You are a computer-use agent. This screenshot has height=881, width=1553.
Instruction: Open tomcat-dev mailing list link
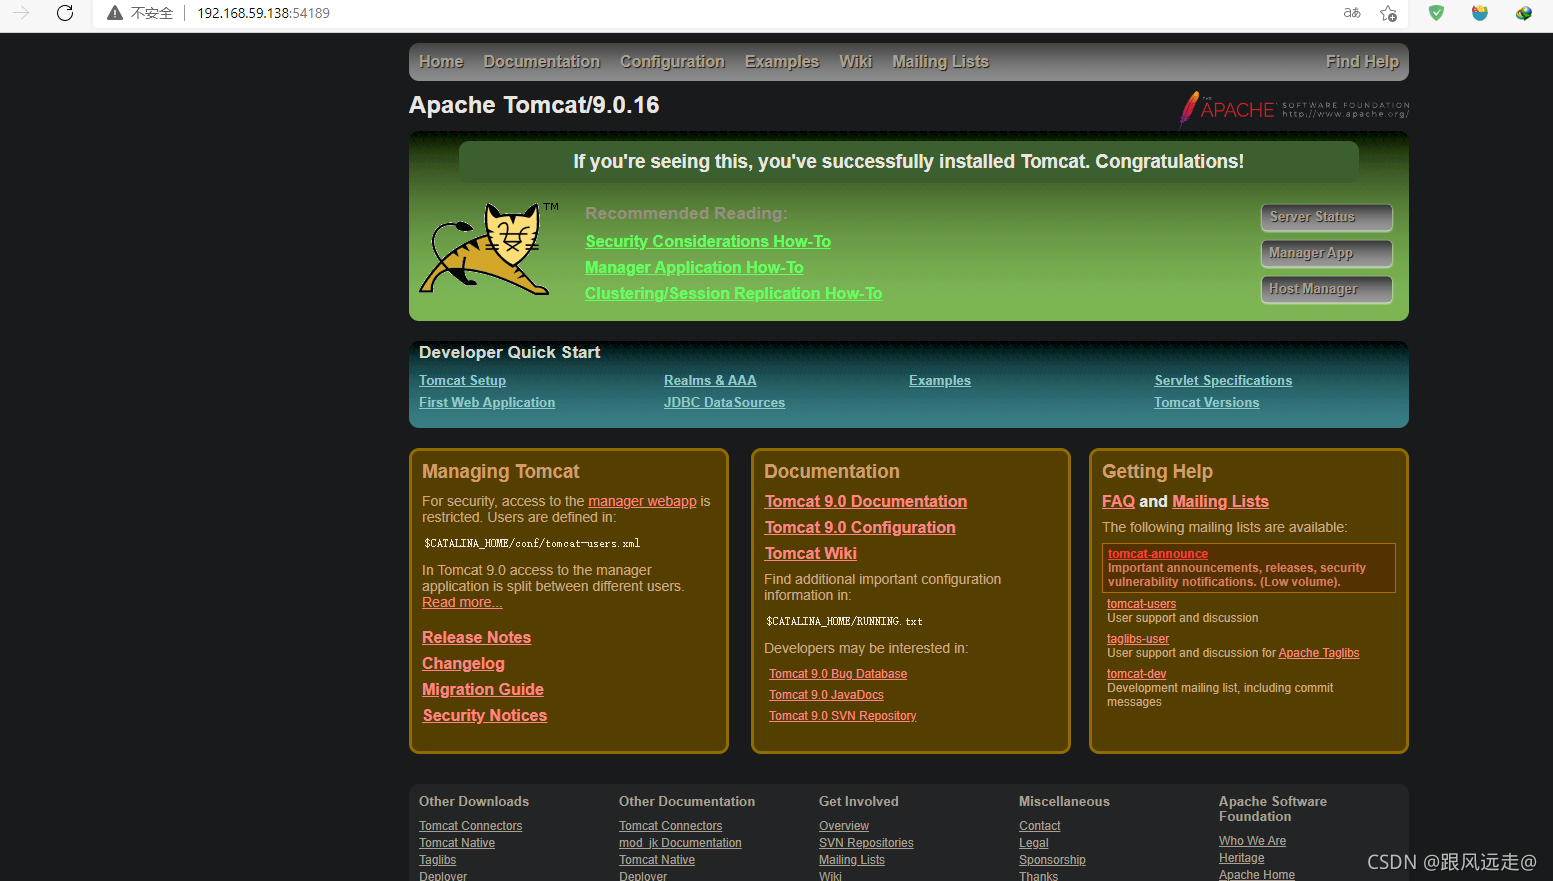[x=1136, y=674]
